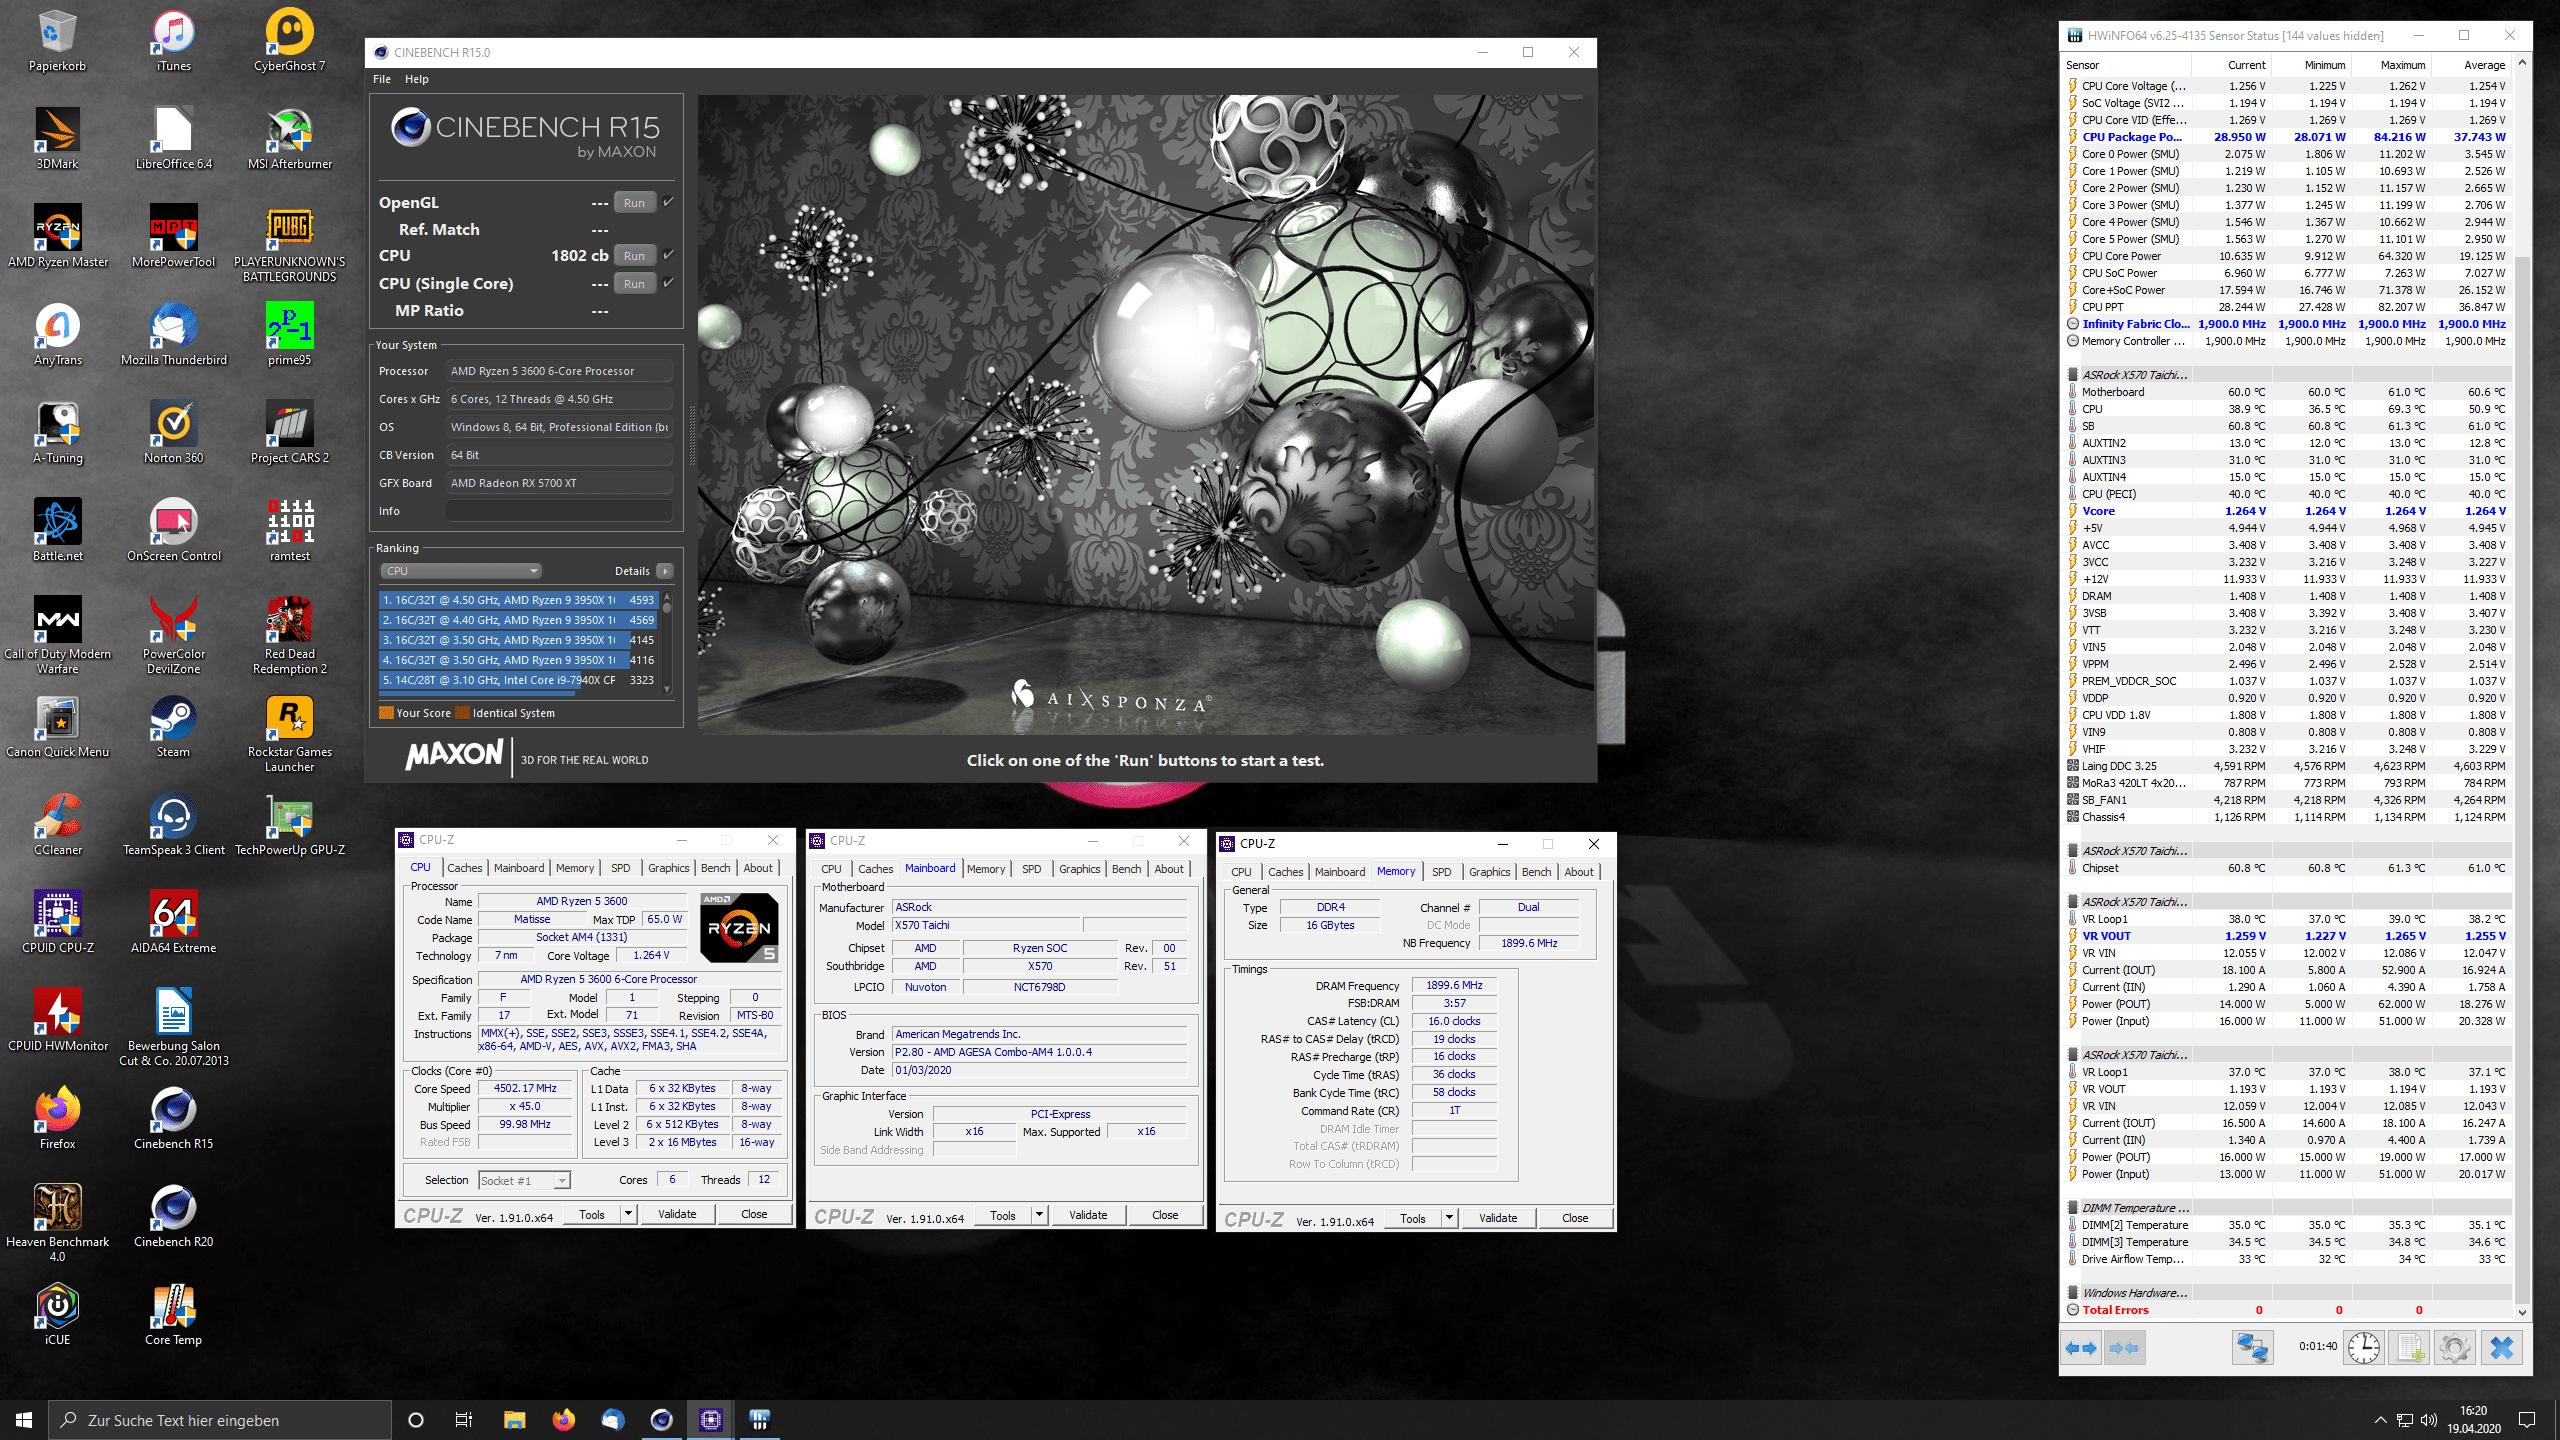Launch iCUE desktop shortcut

point(58,1315)
